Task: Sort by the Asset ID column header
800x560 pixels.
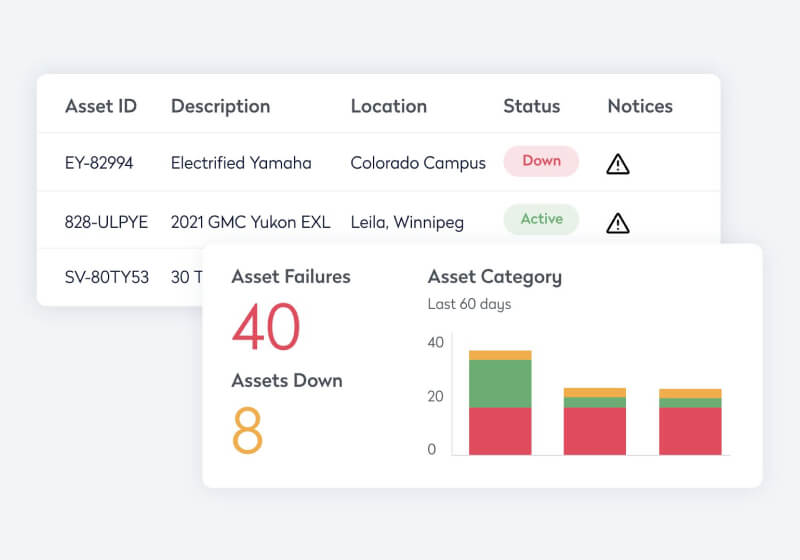Action: [101, 106]
